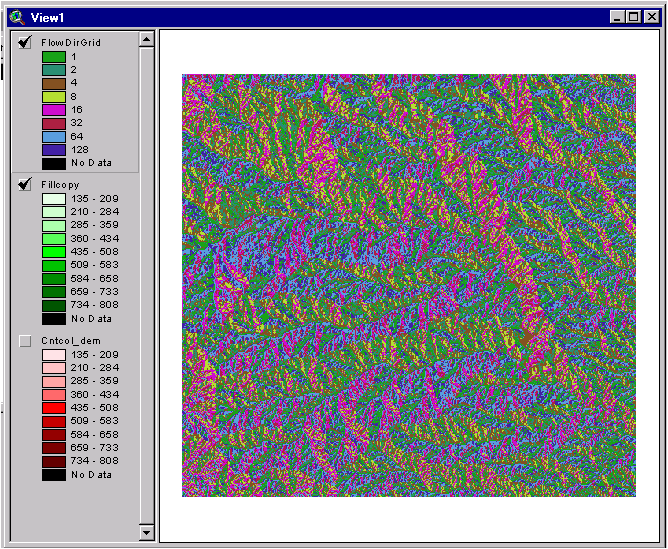
Task: Click the Fillcopy 435 - 508 green swatch
Action: 53,252
